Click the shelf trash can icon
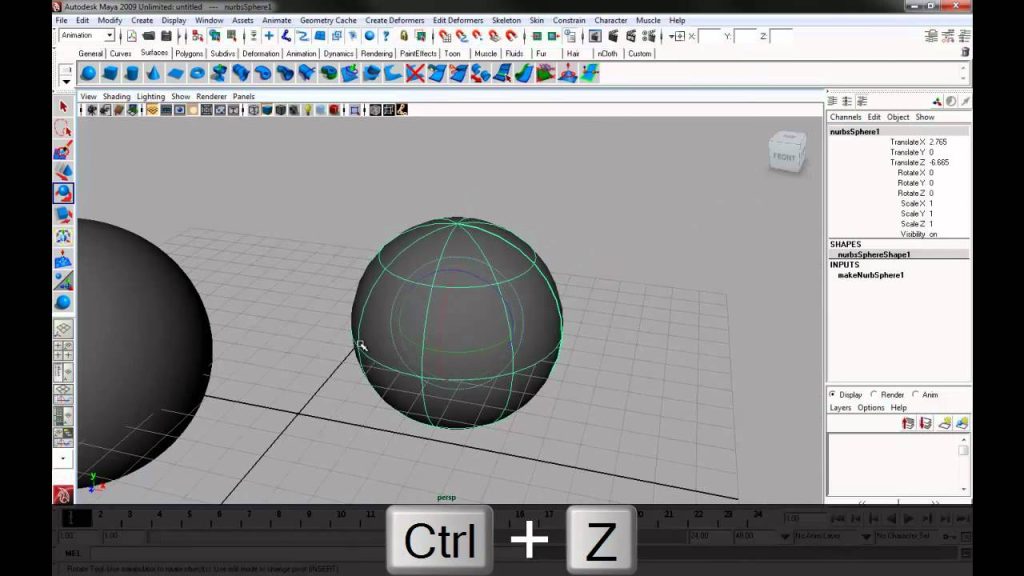The width and height of the screenshot is (1024, 576). tap(965, 53)
